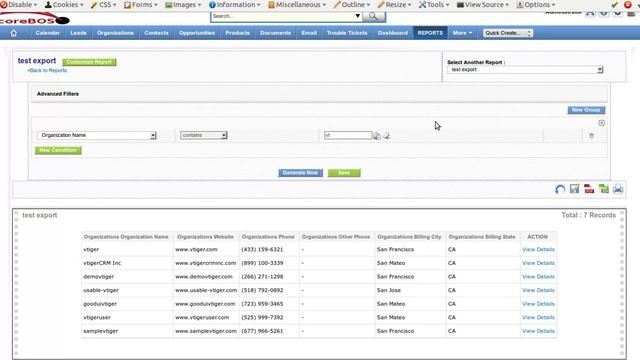Open the 'contains' comparator dropdown
This screenshot has height=360, width=640.
click(x=204, y=135)
